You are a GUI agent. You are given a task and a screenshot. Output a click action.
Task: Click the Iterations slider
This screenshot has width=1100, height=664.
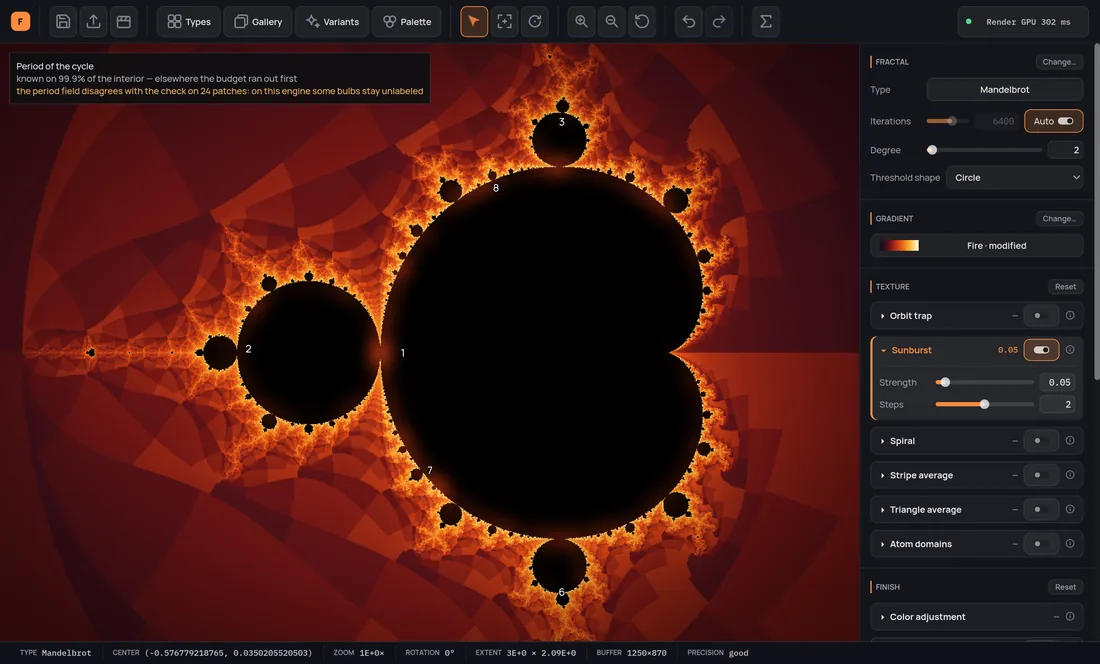tap(948, 121)
